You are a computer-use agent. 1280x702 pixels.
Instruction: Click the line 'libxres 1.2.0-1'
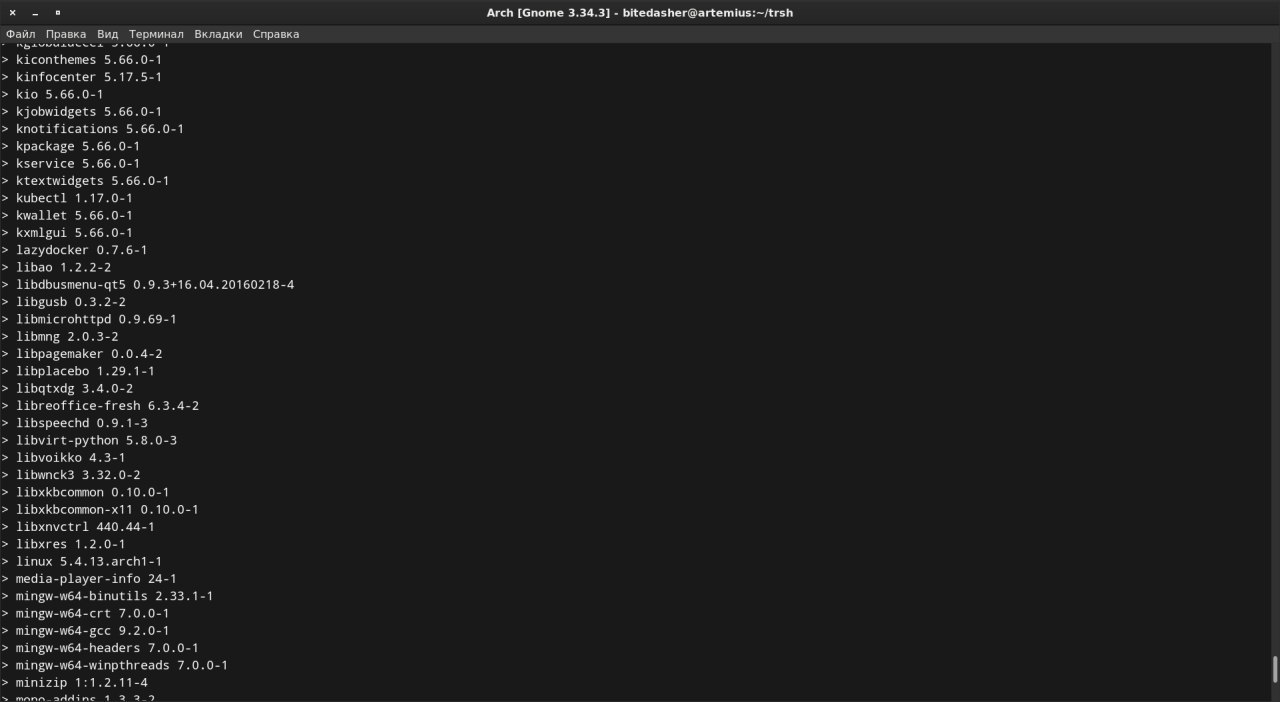pyautogui.click(x=71, y=544)
